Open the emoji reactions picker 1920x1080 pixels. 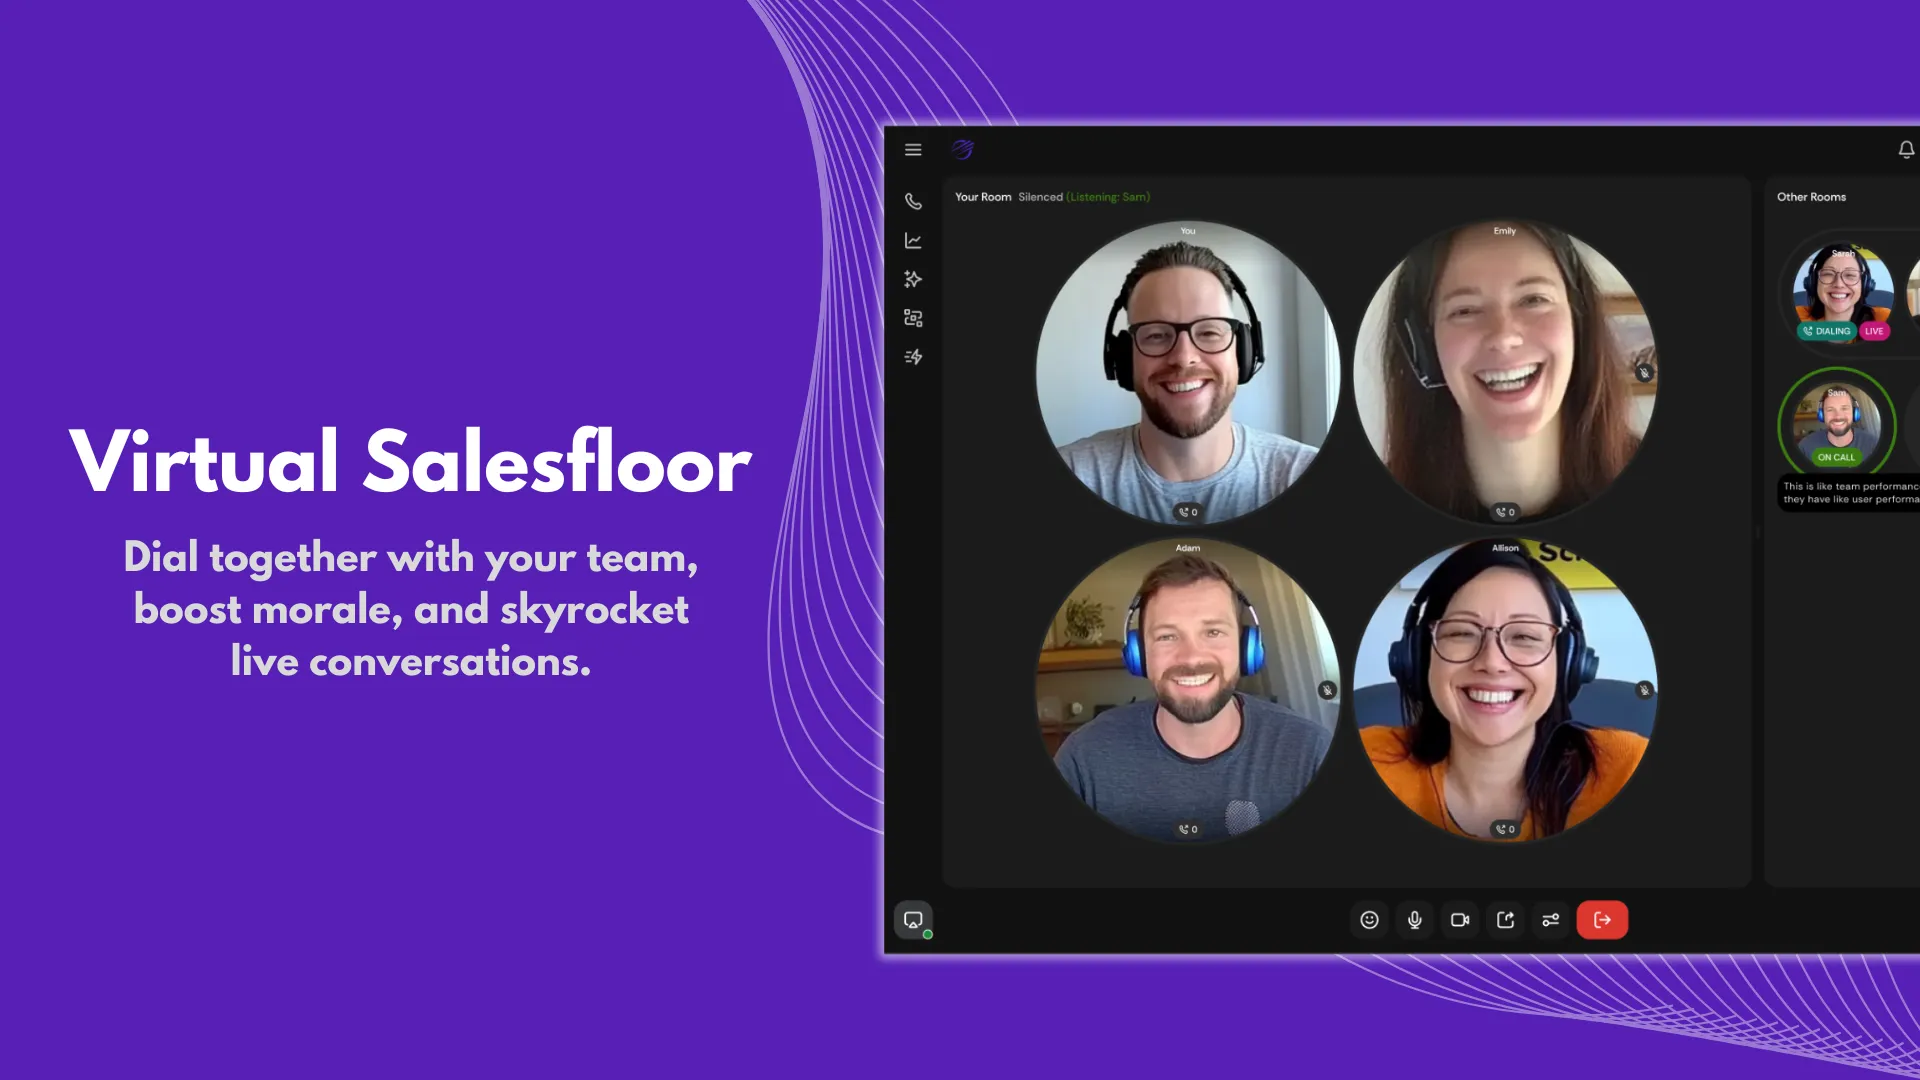click(x=1369, y=920)
